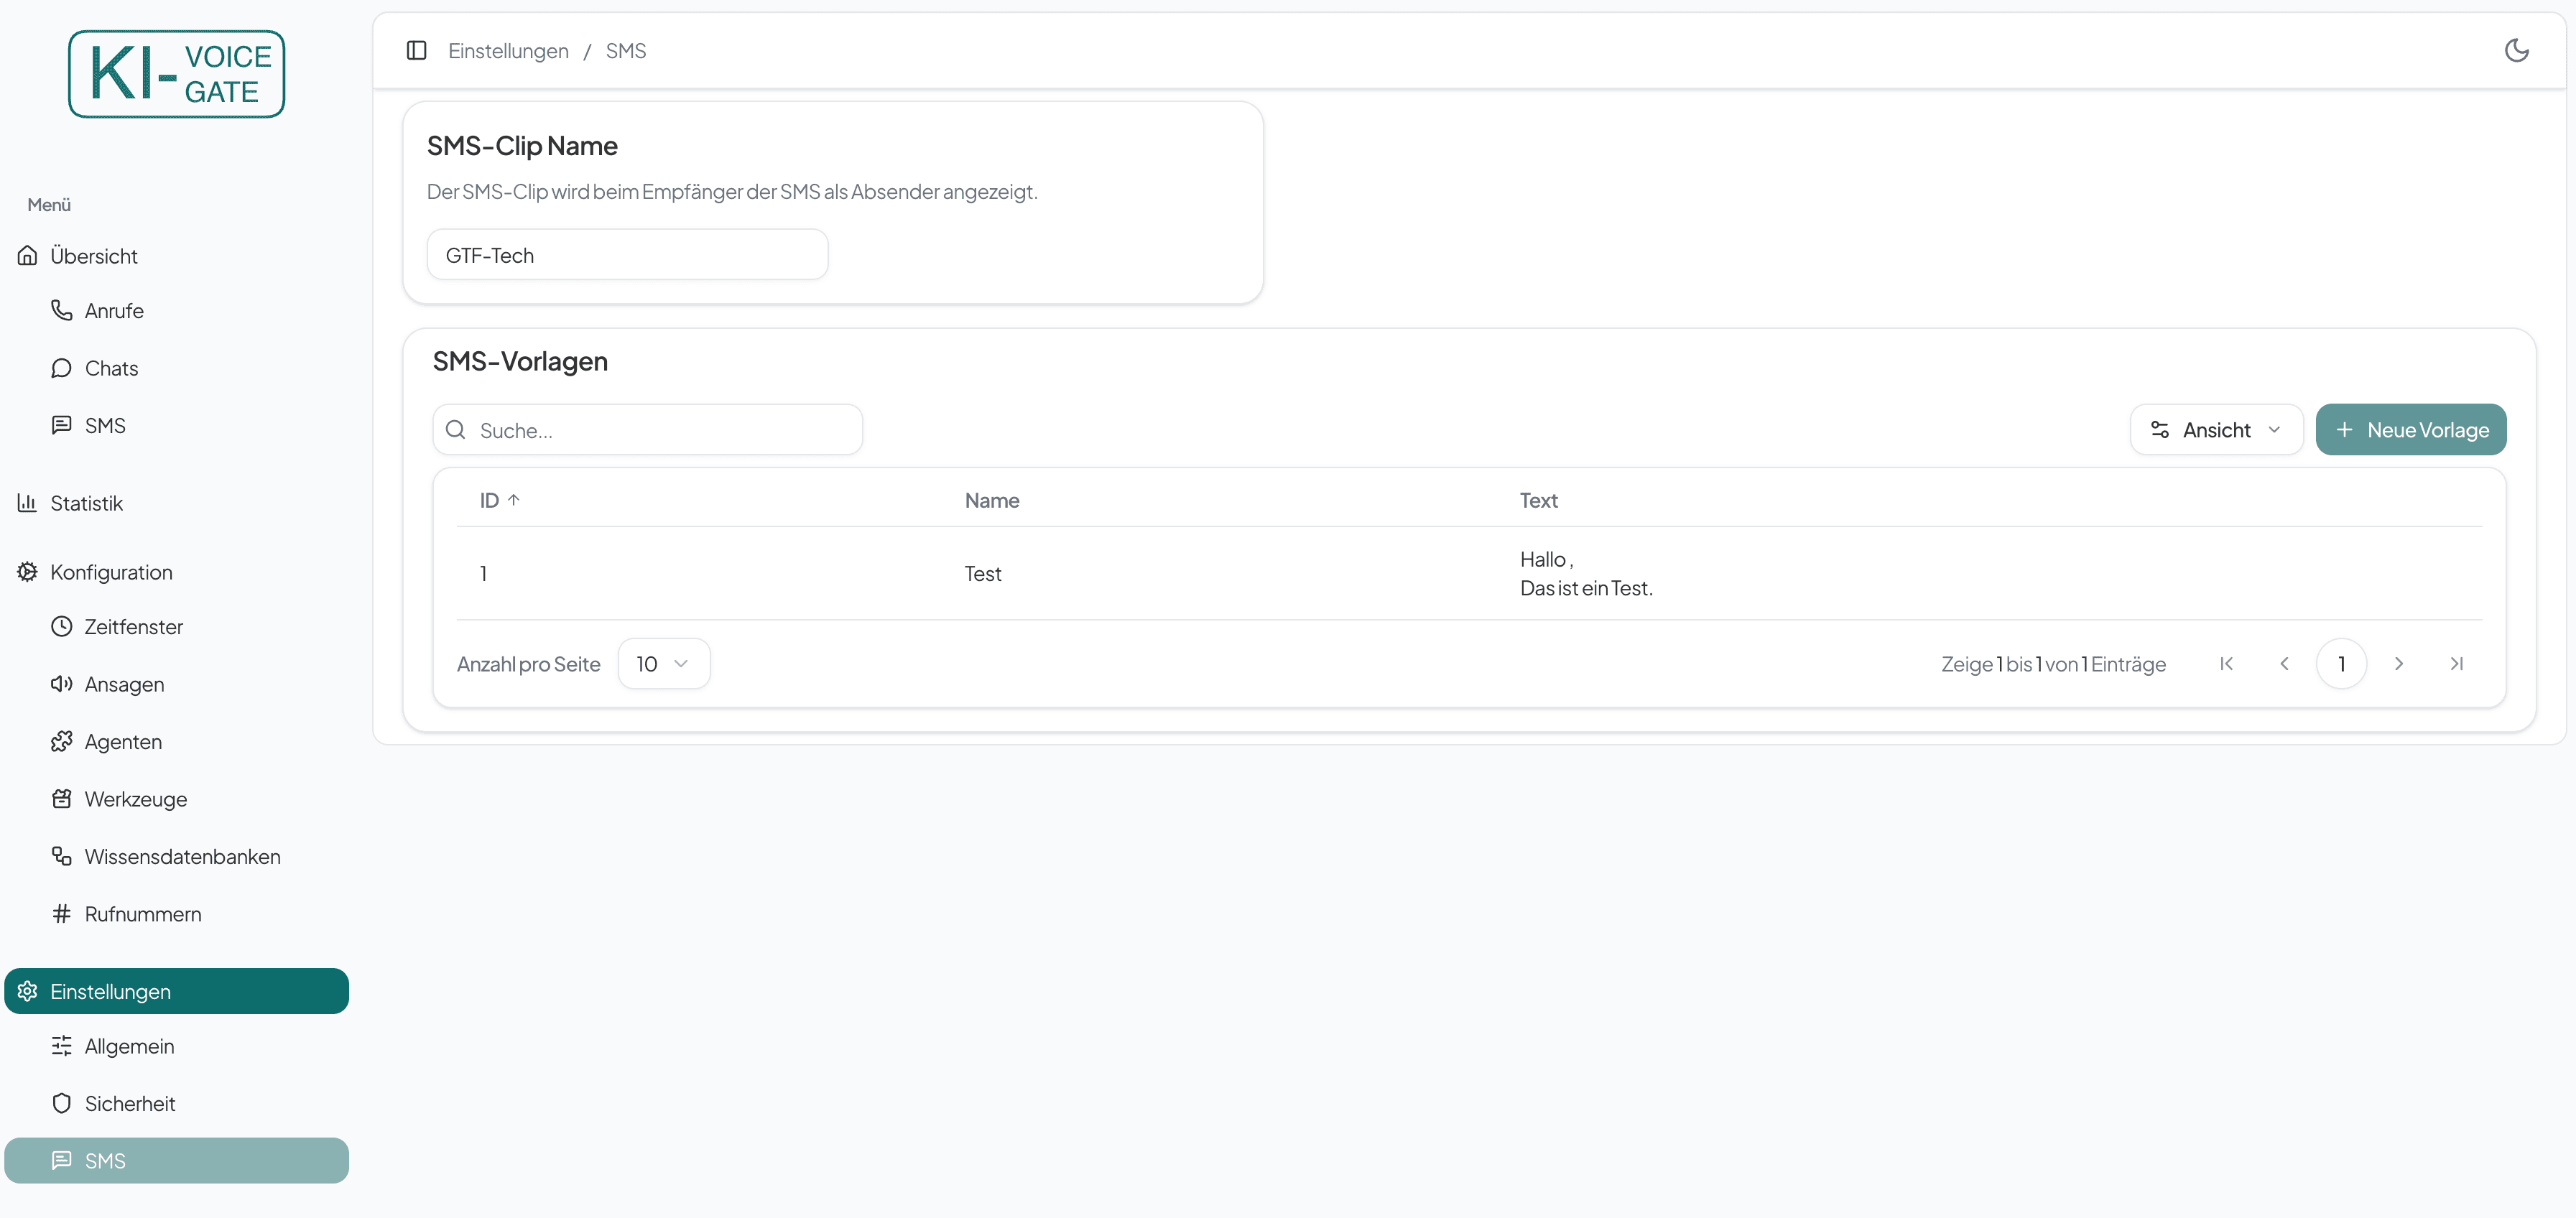Screen dimensions: 2576x1218
Task: Expand rows per page dropdown
Action: [x=663, y=664]
